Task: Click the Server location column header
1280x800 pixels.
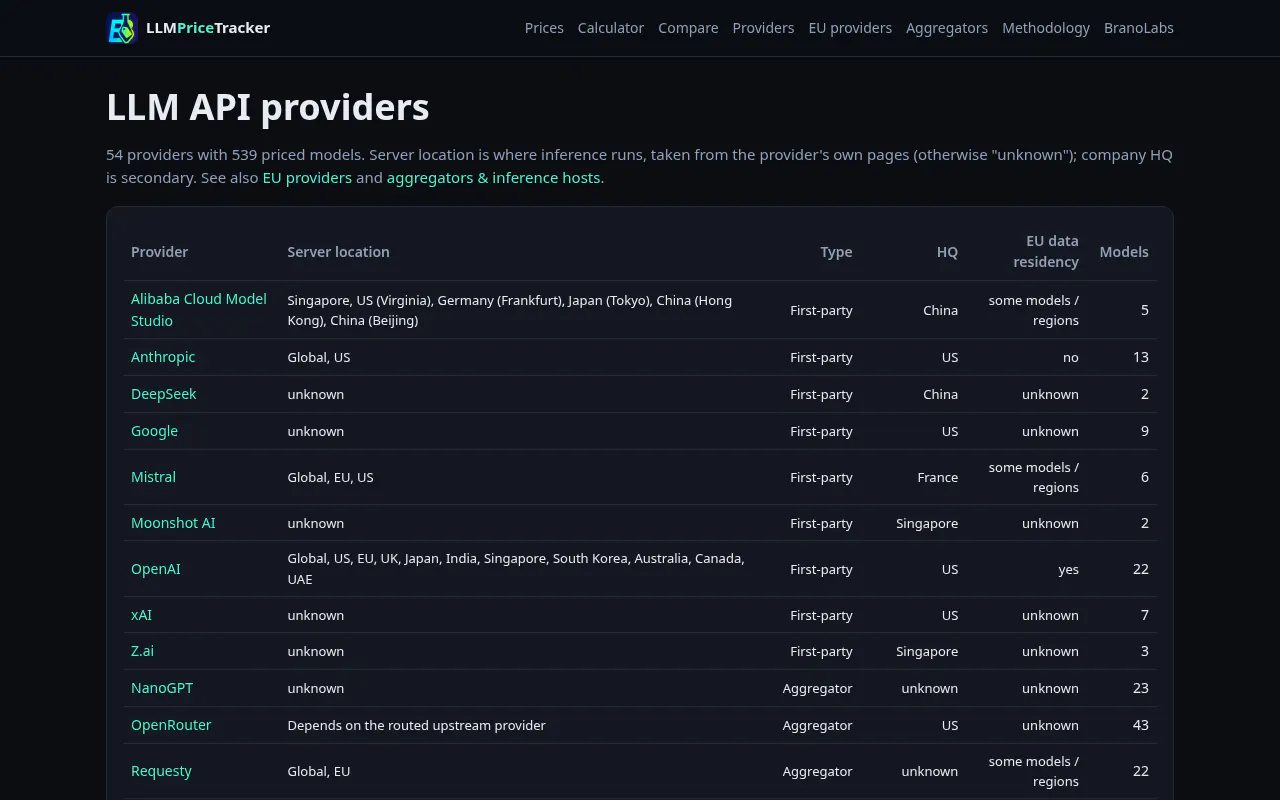Action: tap(338, 252)
